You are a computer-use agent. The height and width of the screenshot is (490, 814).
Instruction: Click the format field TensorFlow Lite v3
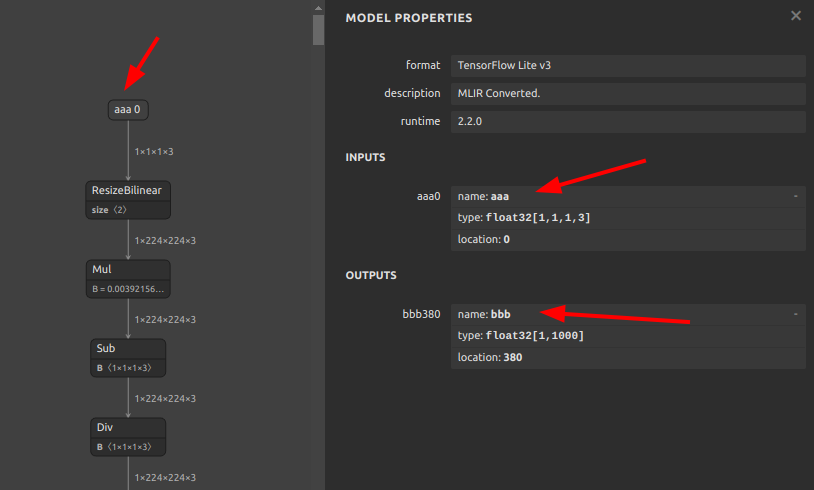(x=628, y=65)
